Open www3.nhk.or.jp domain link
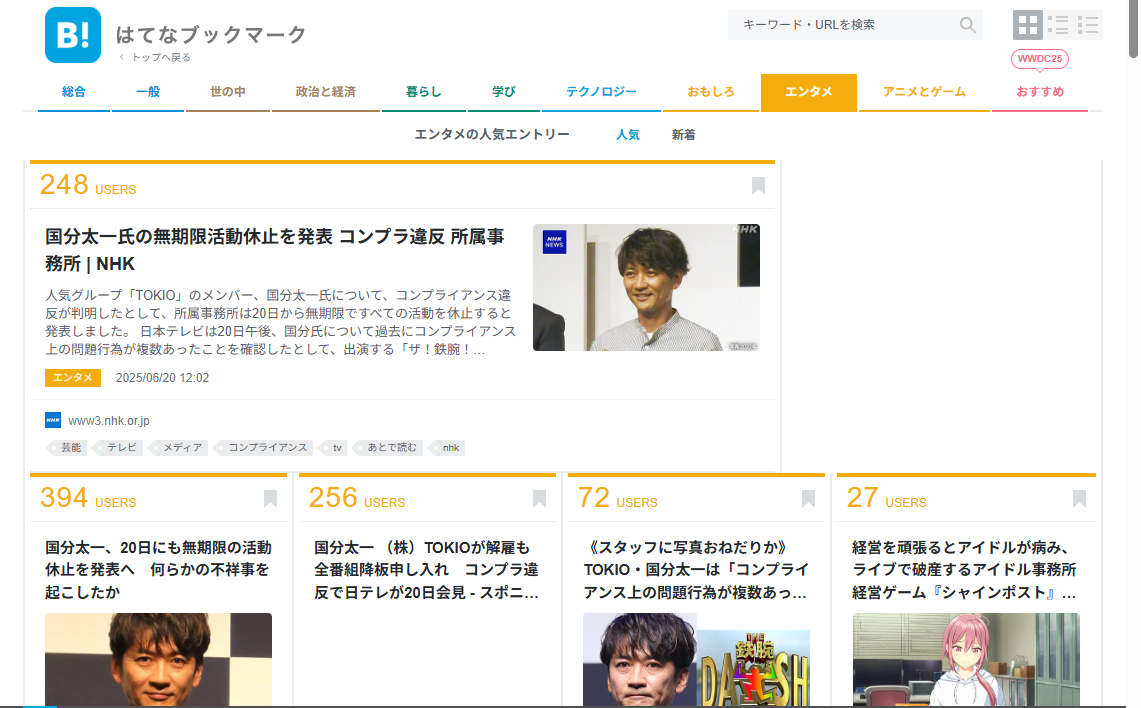Screen dimensions: 1141x708 coord(108,421)
